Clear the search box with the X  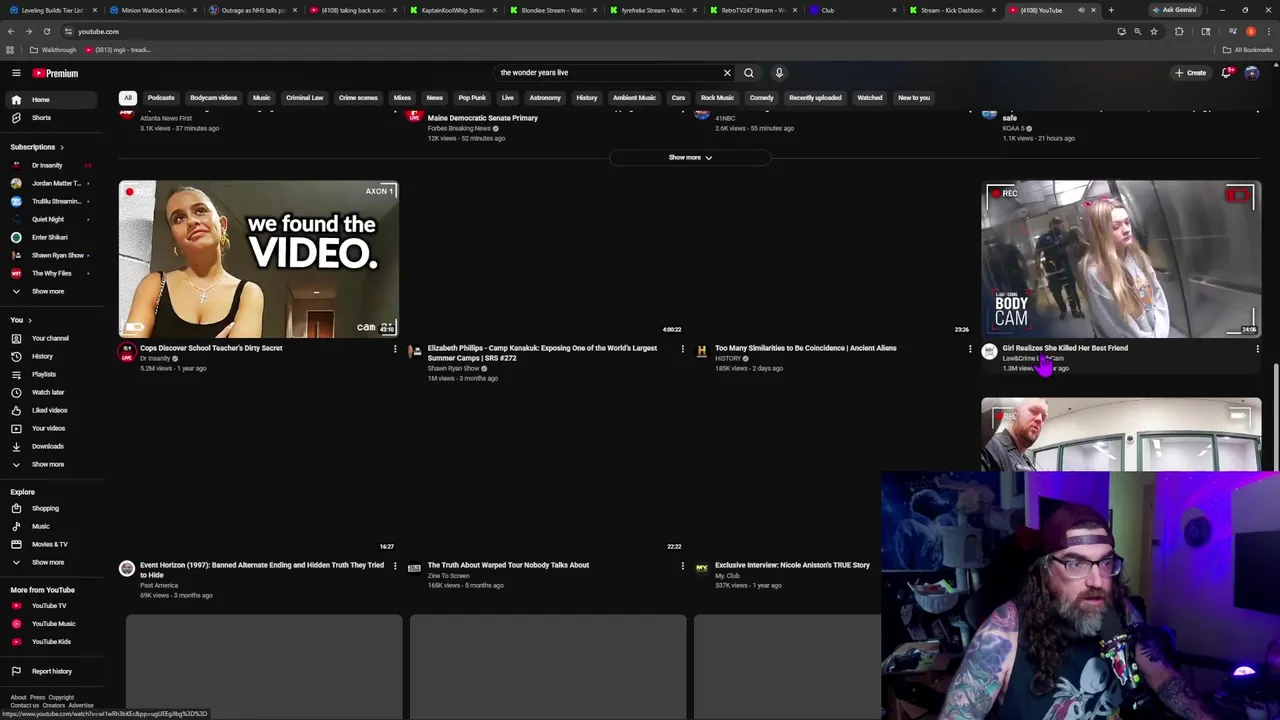click(727, 73)
